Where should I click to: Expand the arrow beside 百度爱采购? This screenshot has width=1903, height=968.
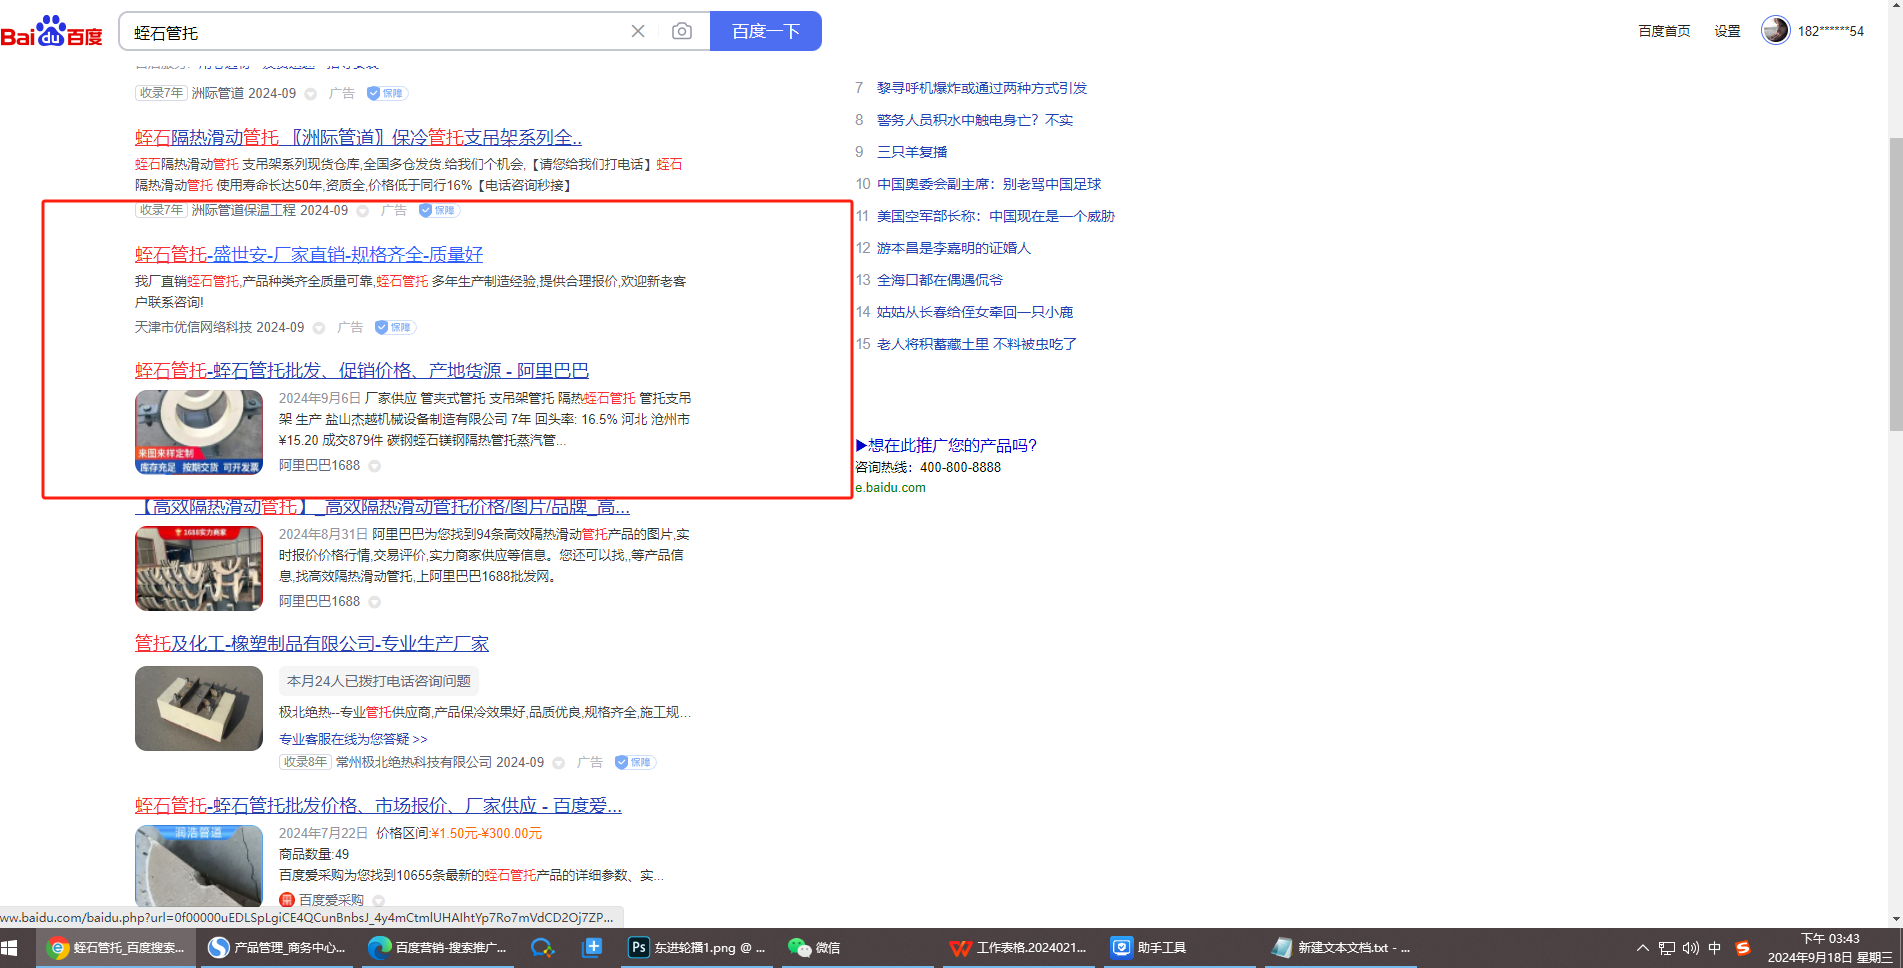point(379,901)
